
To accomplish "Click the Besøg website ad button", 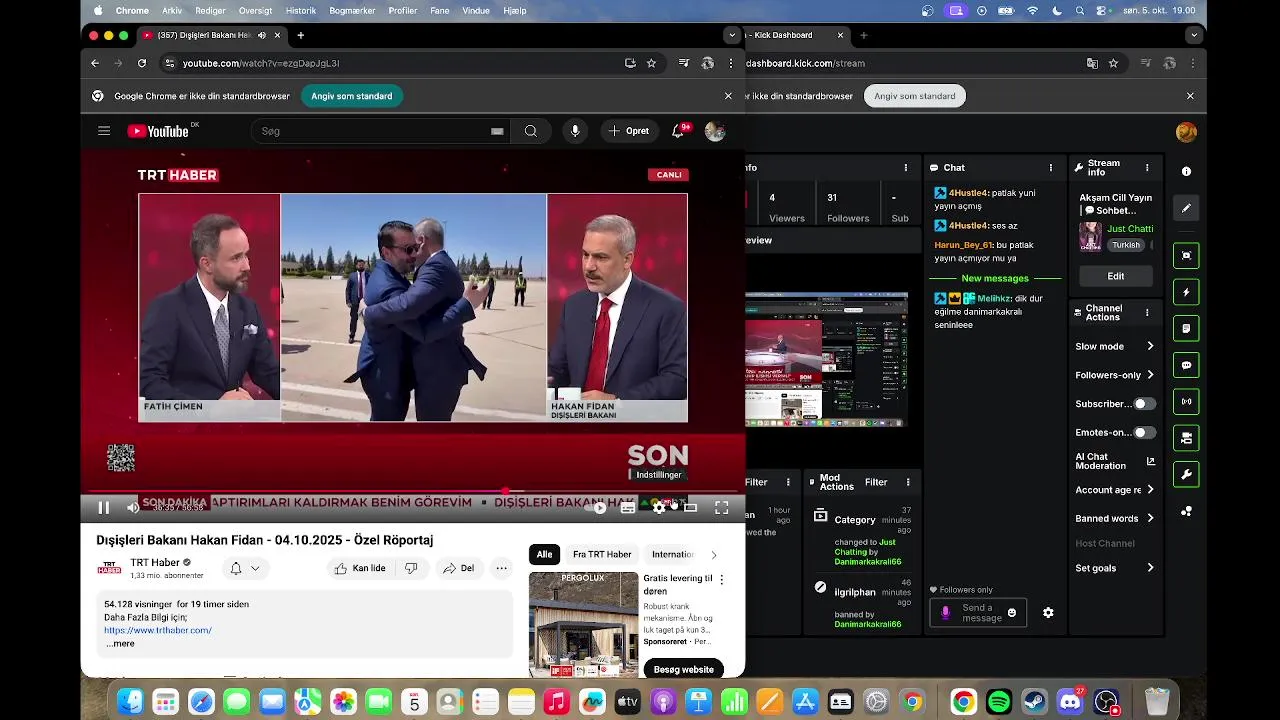I will pos(684,669).
